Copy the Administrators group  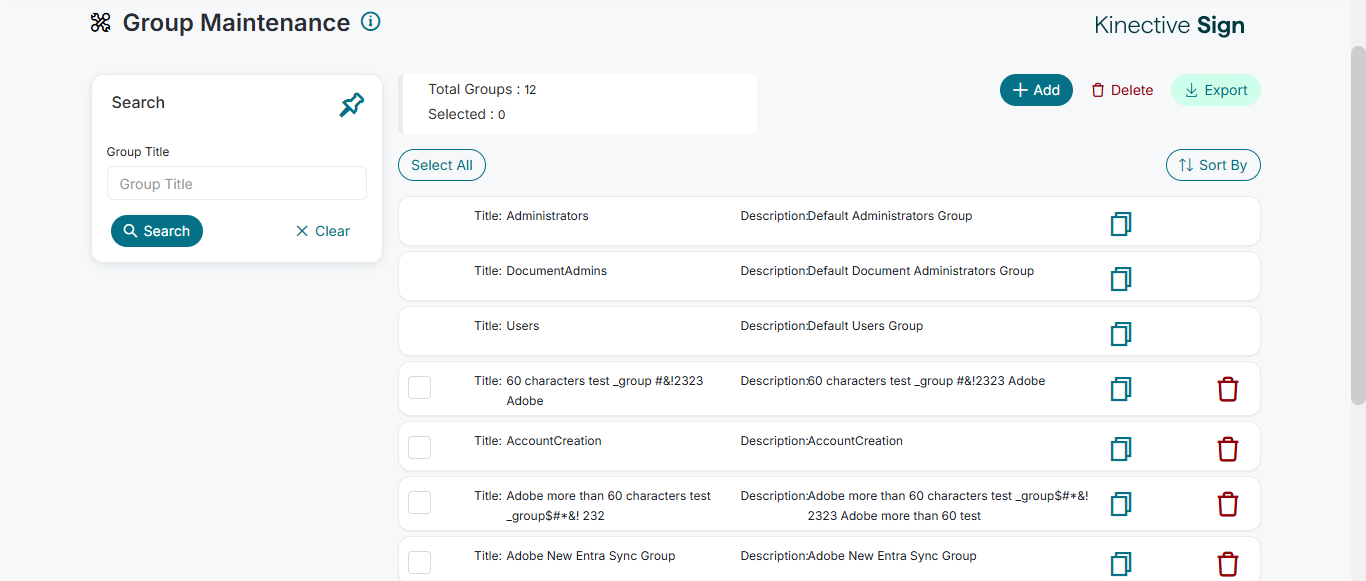[1121, 224]
